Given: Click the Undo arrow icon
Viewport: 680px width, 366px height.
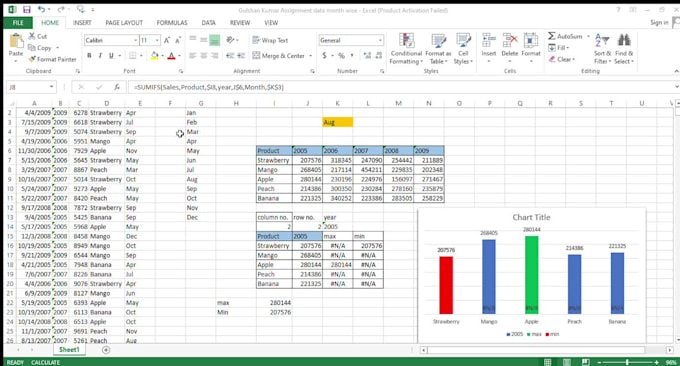Looking at the screenshot, I should click(41, 9).
